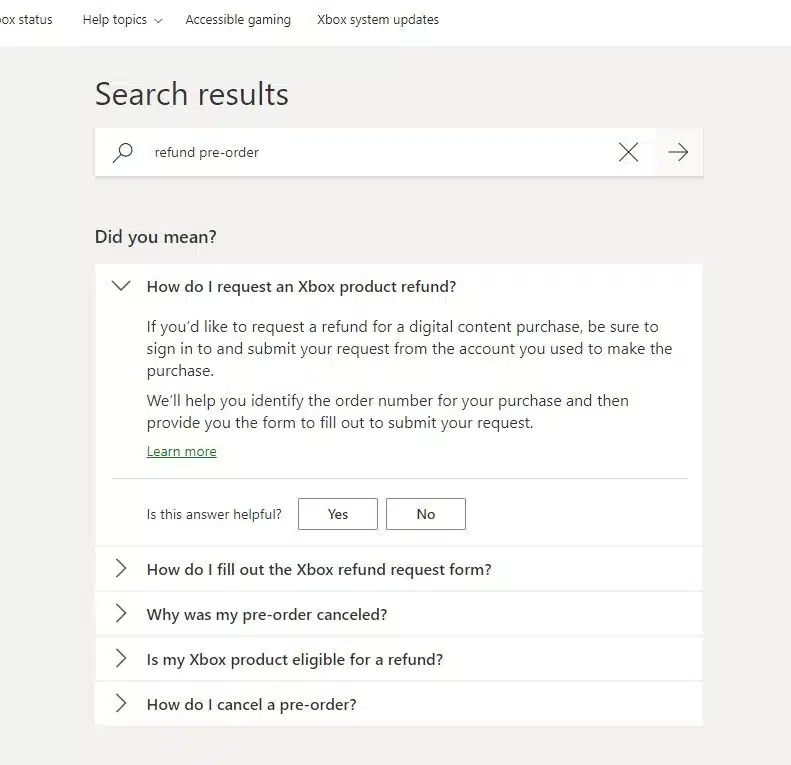Submit search using the arrow icon
This screenshot has height=765, width=791.
point(677,152)
